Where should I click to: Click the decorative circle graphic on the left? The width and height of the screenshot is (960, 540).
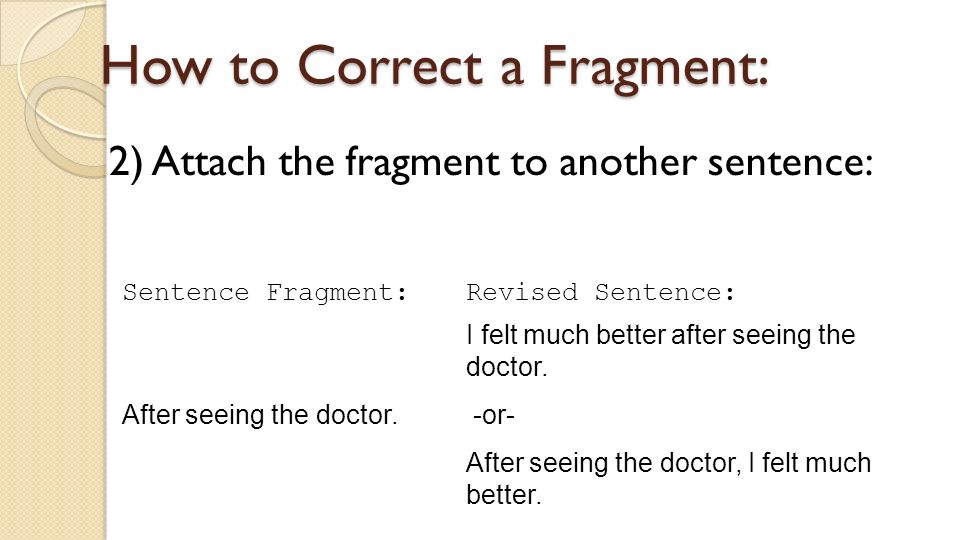[x=64, y=126]
